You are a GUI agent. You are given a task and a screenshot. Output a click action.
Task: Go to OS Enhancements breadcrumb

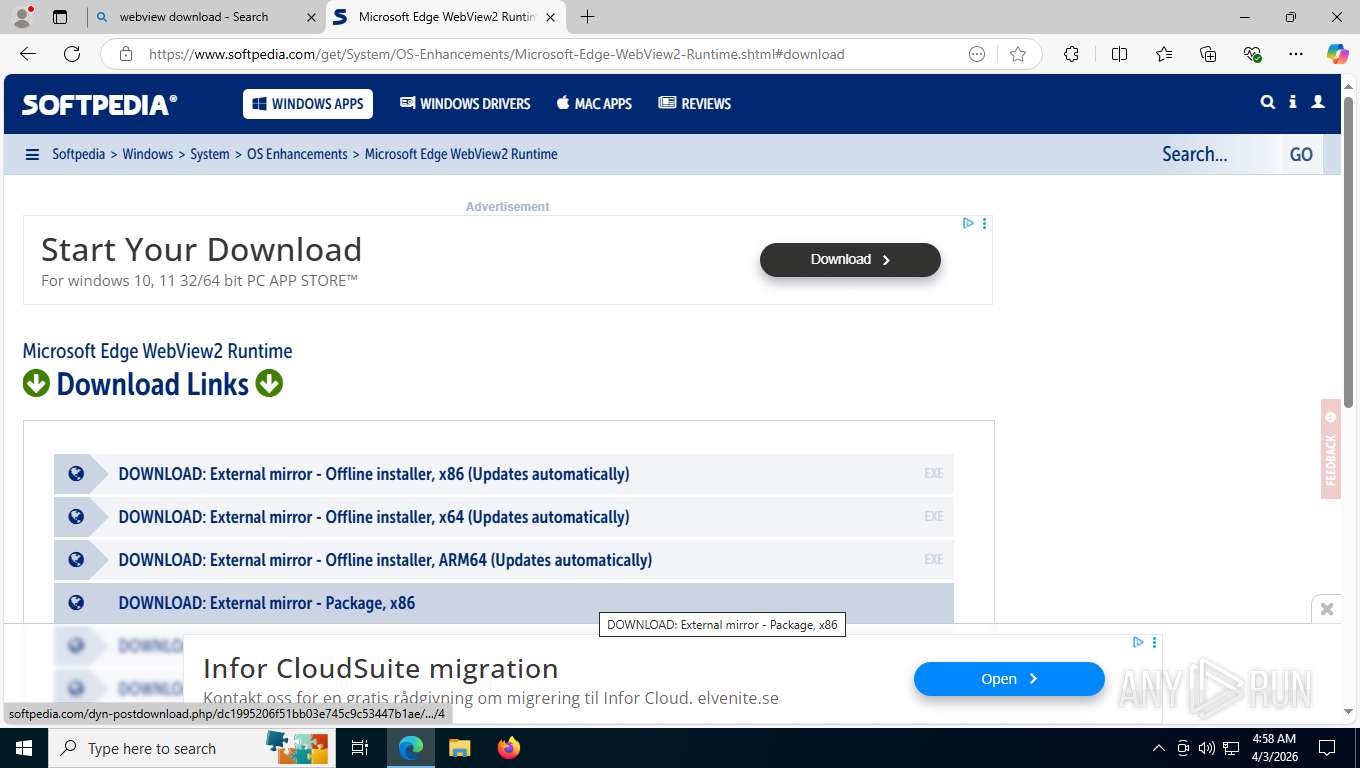297,154
